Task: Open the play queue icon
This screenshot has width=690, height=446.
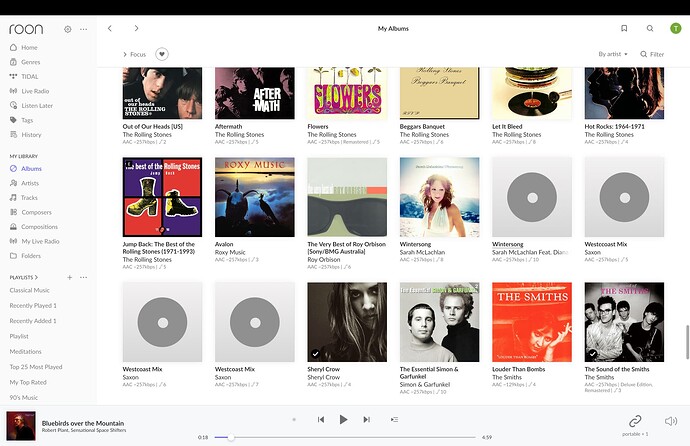Action: click(394, 420)
